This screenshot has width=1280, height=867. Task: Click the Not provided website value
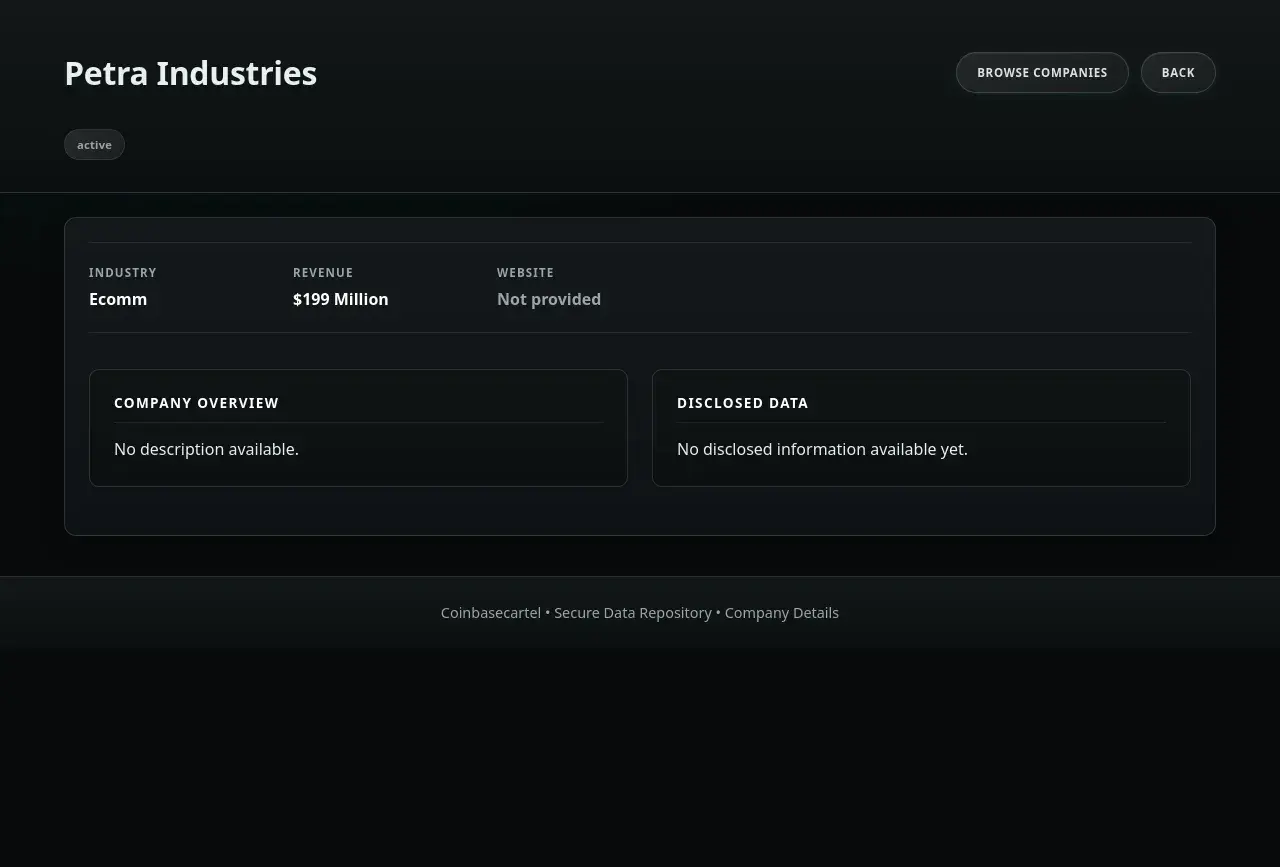pyautogui.click(x=548, y=299)
